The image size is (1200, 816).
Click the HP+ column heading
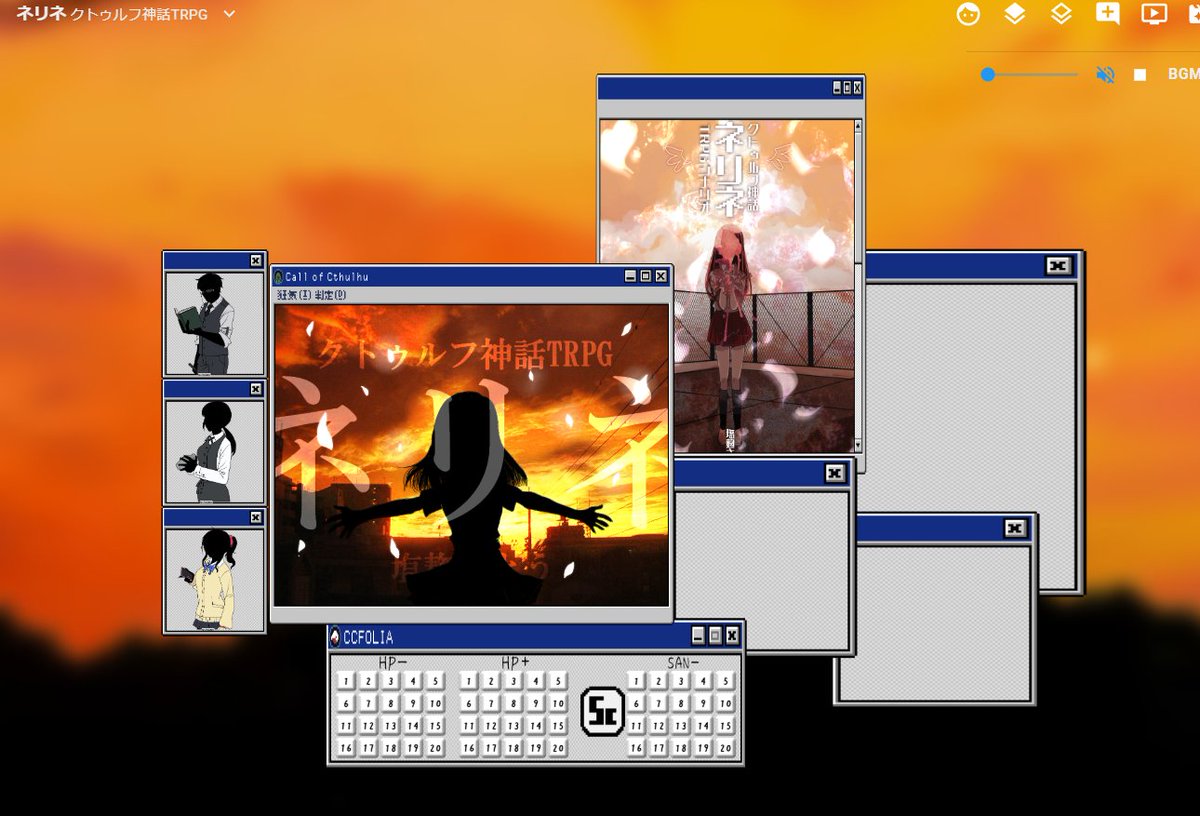[516, 662]
